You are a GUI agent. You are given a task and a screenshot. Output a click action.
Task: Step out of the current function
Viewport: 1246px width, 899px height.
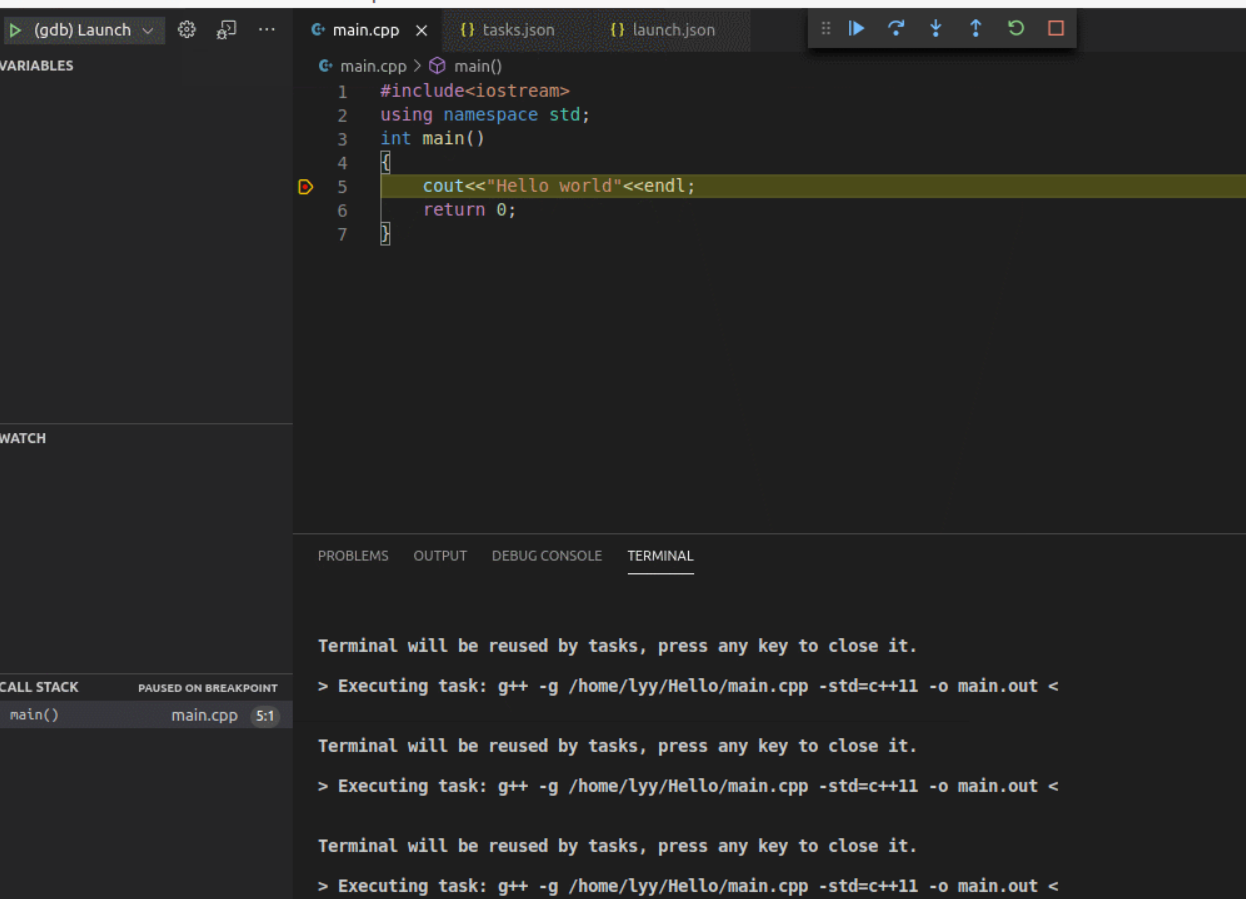pos(976,29)
